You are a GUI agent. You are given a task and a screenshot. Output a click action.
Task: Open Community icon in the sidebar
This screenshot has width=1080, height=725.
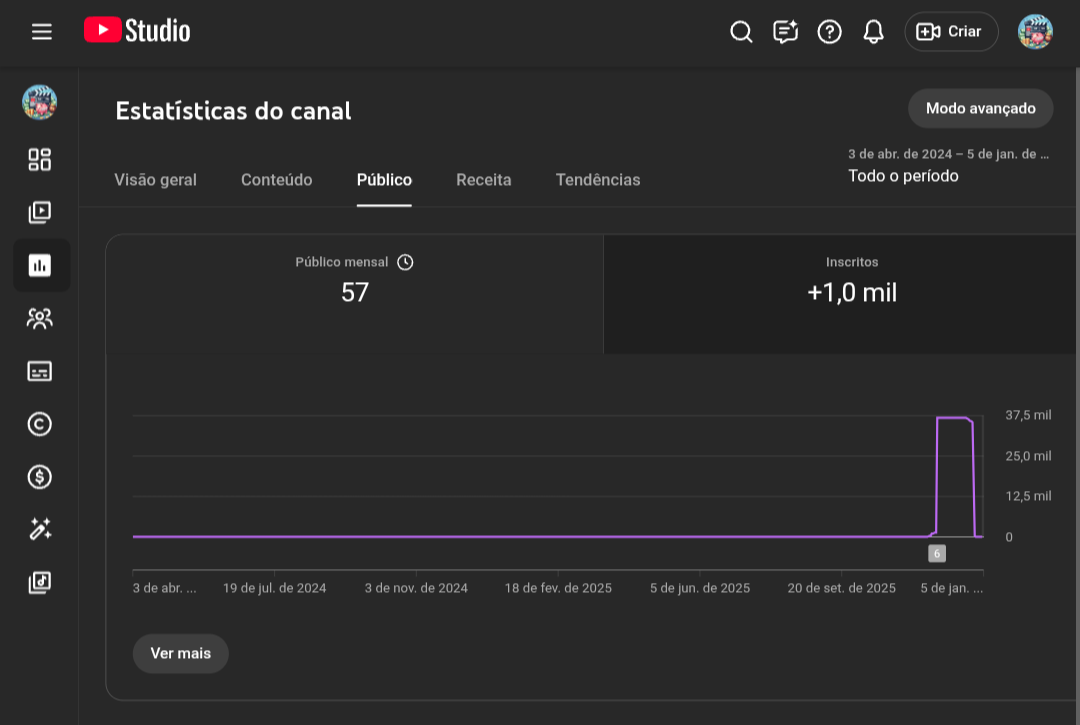coord(40,319)
